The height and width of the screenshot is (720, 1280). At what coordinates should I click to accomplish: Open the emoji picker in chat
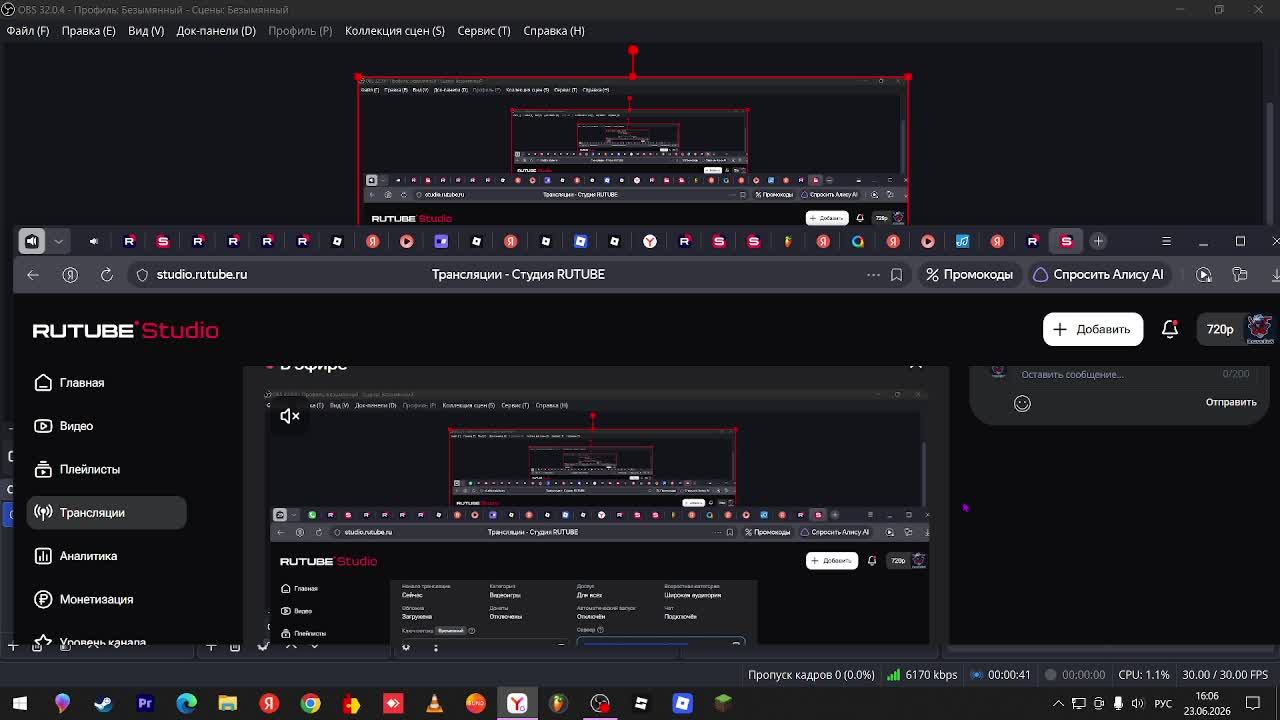tap(1022, 403)
